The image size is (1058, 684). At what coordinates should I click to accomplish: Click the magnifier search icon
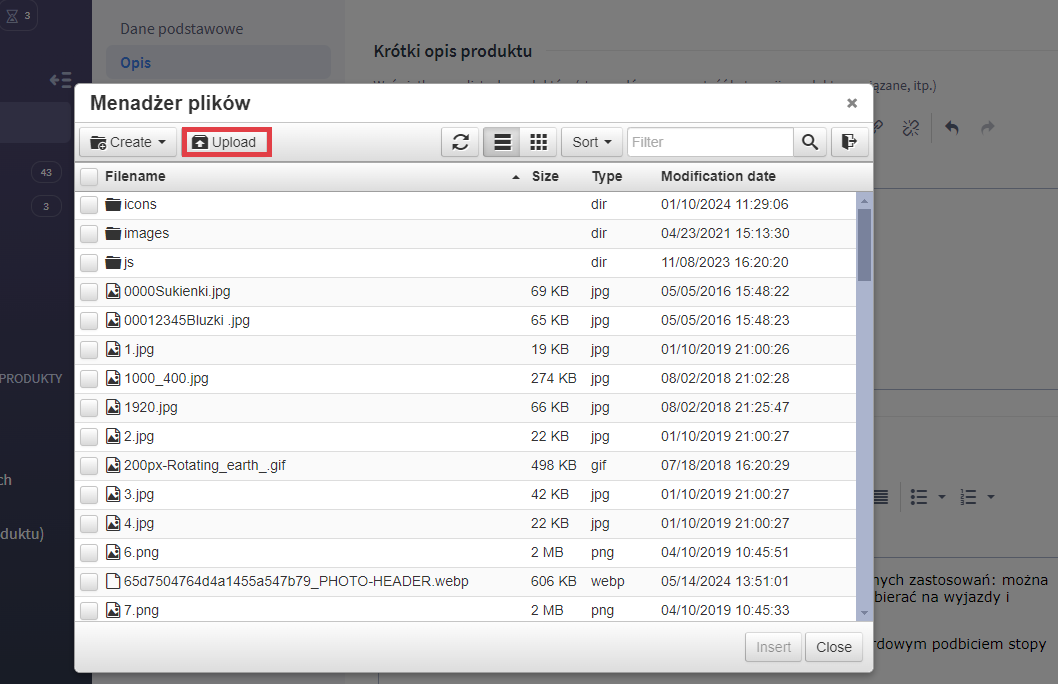click(809, 142)
